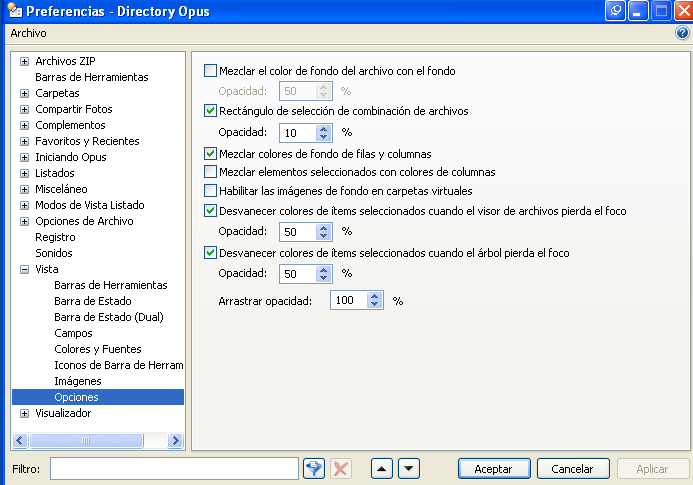
Task: Expand the Carpetas tree node
Action: [x=25, y=93]
